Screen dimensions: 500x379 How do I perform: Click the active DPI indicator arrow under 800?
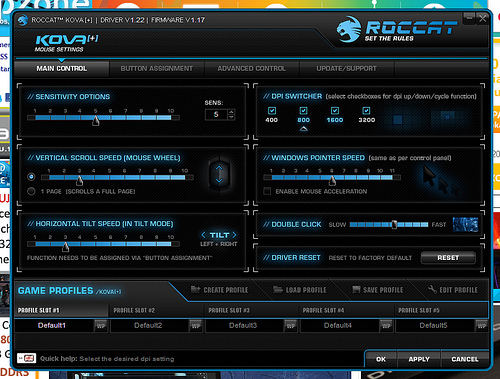pyautogui.click(x=303, y=129)
